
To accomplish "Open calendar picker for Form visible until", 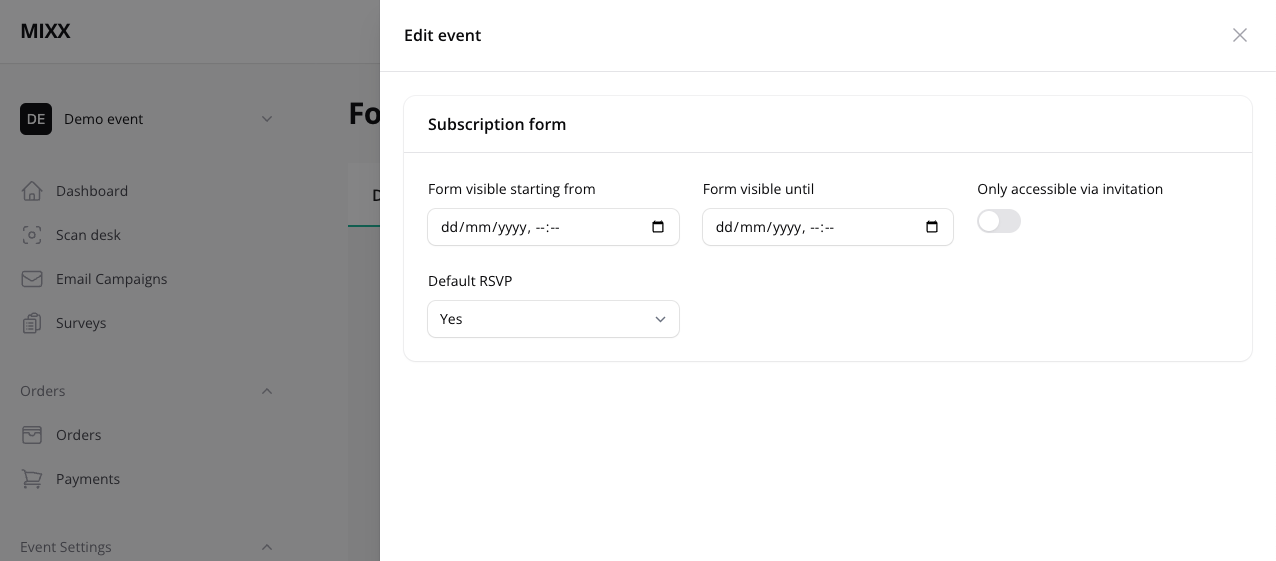I will click(932, 227).
